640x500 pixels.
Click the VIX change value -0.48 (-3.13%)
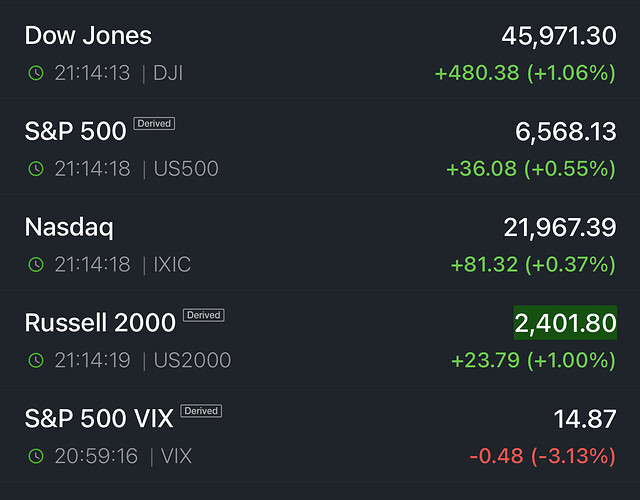[x=542, y=457]
